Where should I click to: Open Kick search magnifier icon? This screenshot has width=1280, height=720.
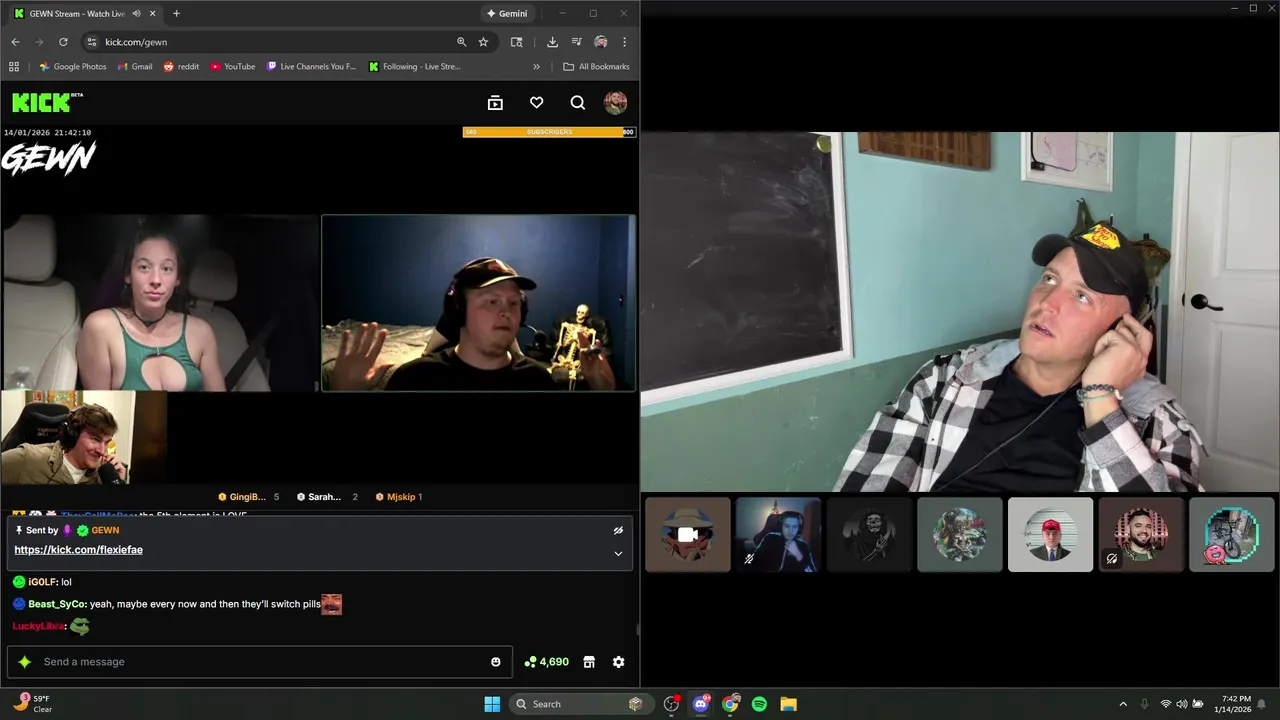[x=577, y=103]
